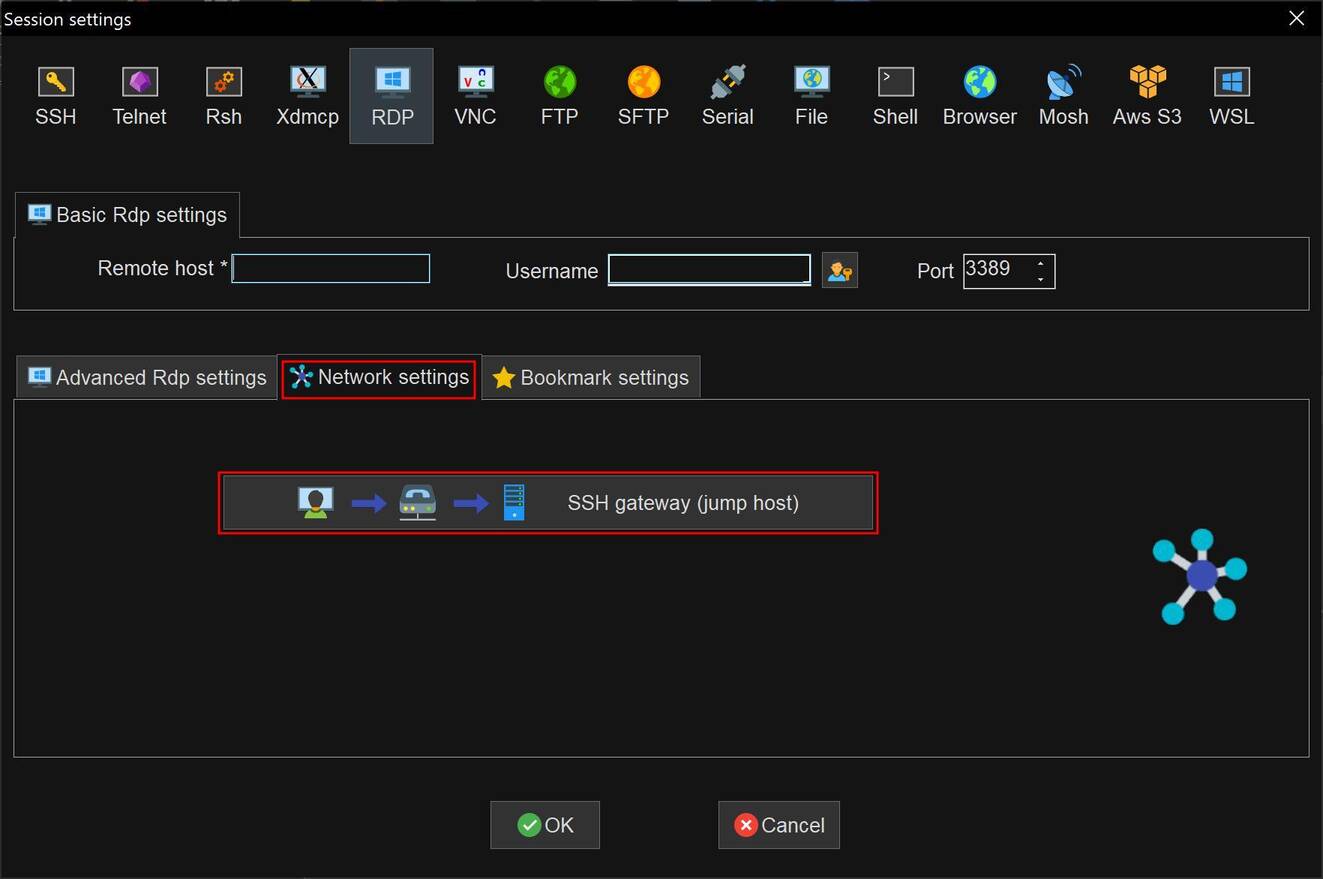Screen dimensions: 1323x879
Task: Select the Aws S3 session icon
Action: 1147,97
